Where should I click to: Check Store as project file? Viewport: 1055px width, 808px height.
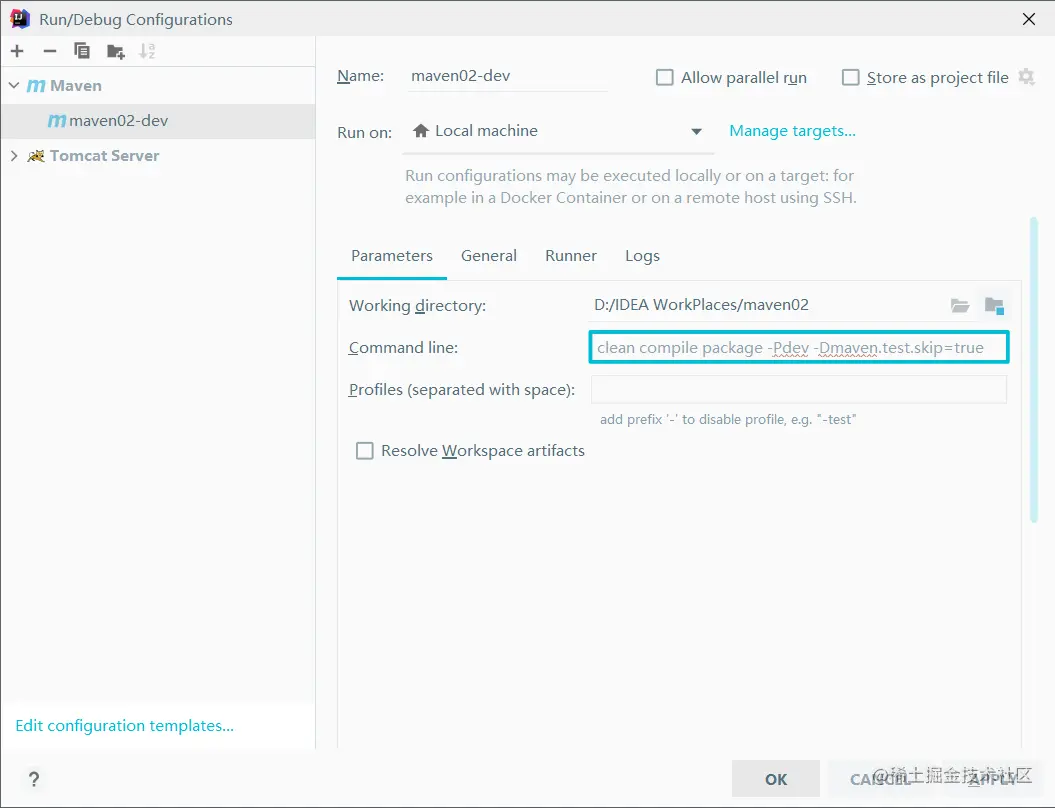point(850,77)
